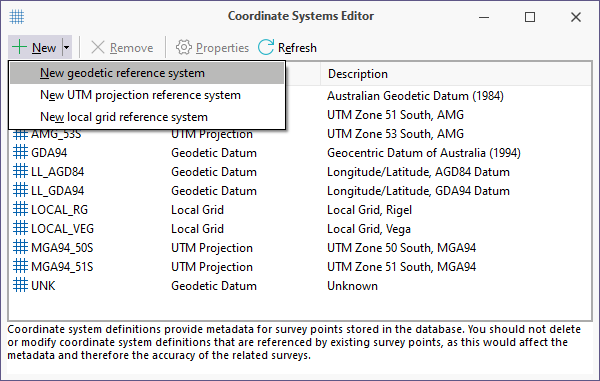
Task: Select the AMG_53S row
Action: click(x=300, y=135)
